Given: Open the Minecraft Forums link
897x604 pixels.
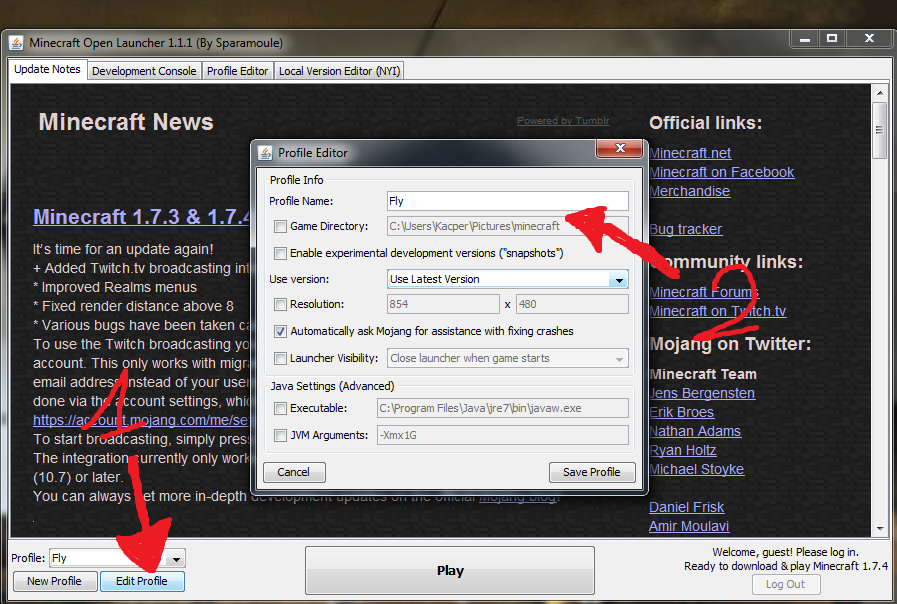Looking at the screenshot, I should coord(704,292).
